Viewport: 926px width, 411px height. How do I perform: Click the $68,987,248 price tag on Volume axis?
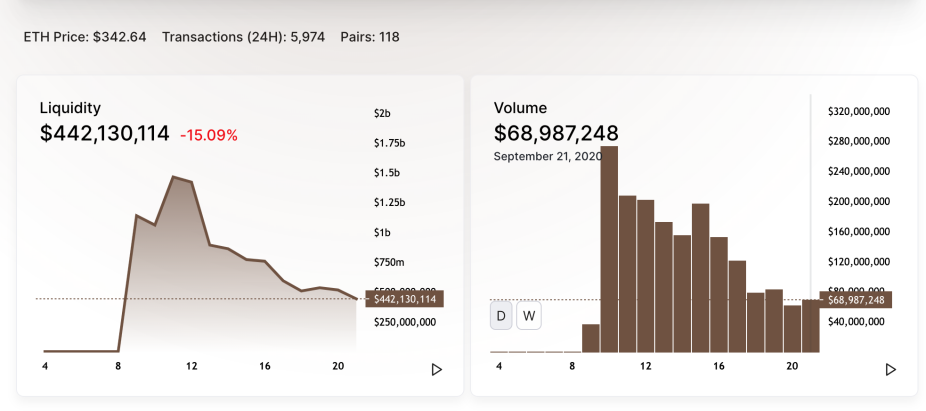(856, 300)
